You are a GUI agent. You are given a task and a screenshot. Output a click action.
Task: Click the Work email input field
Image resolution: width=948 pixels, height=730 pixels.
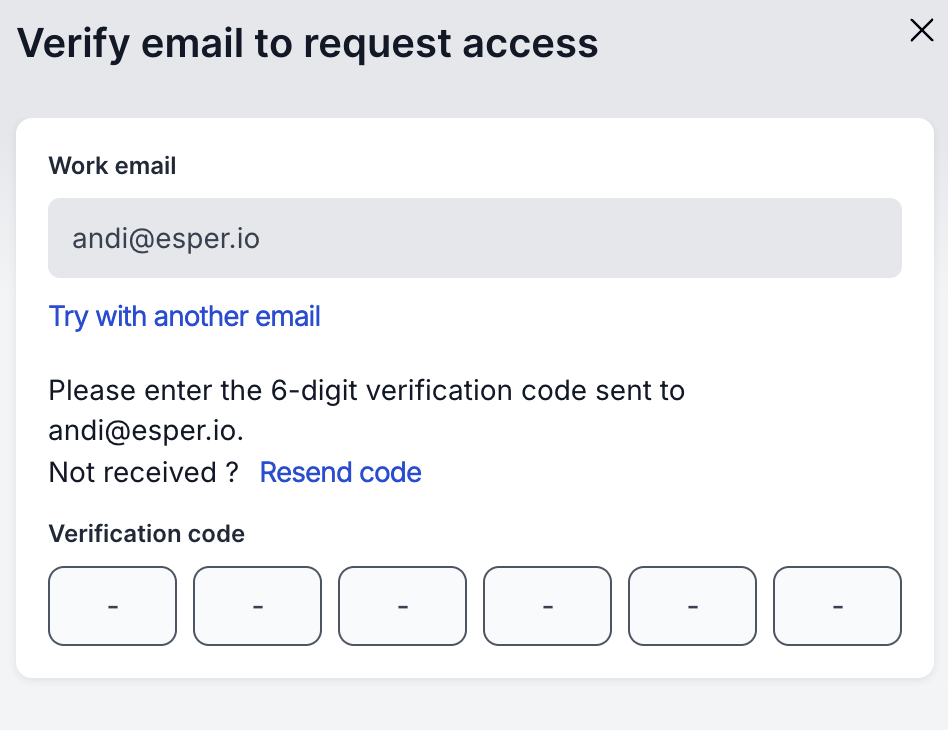475,238
